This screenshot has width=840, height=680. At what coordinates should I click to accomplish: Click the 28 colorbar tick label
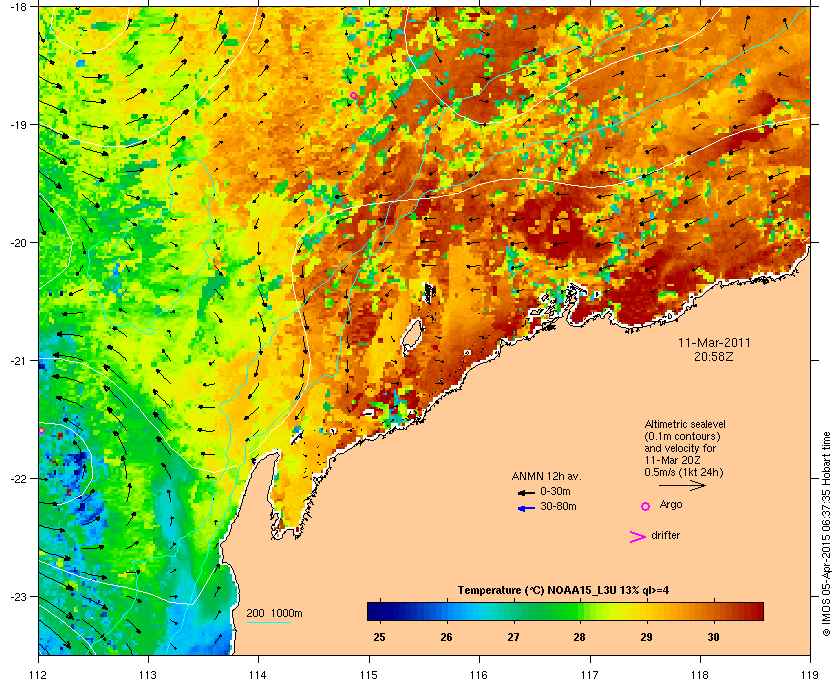tap(579, 637)
